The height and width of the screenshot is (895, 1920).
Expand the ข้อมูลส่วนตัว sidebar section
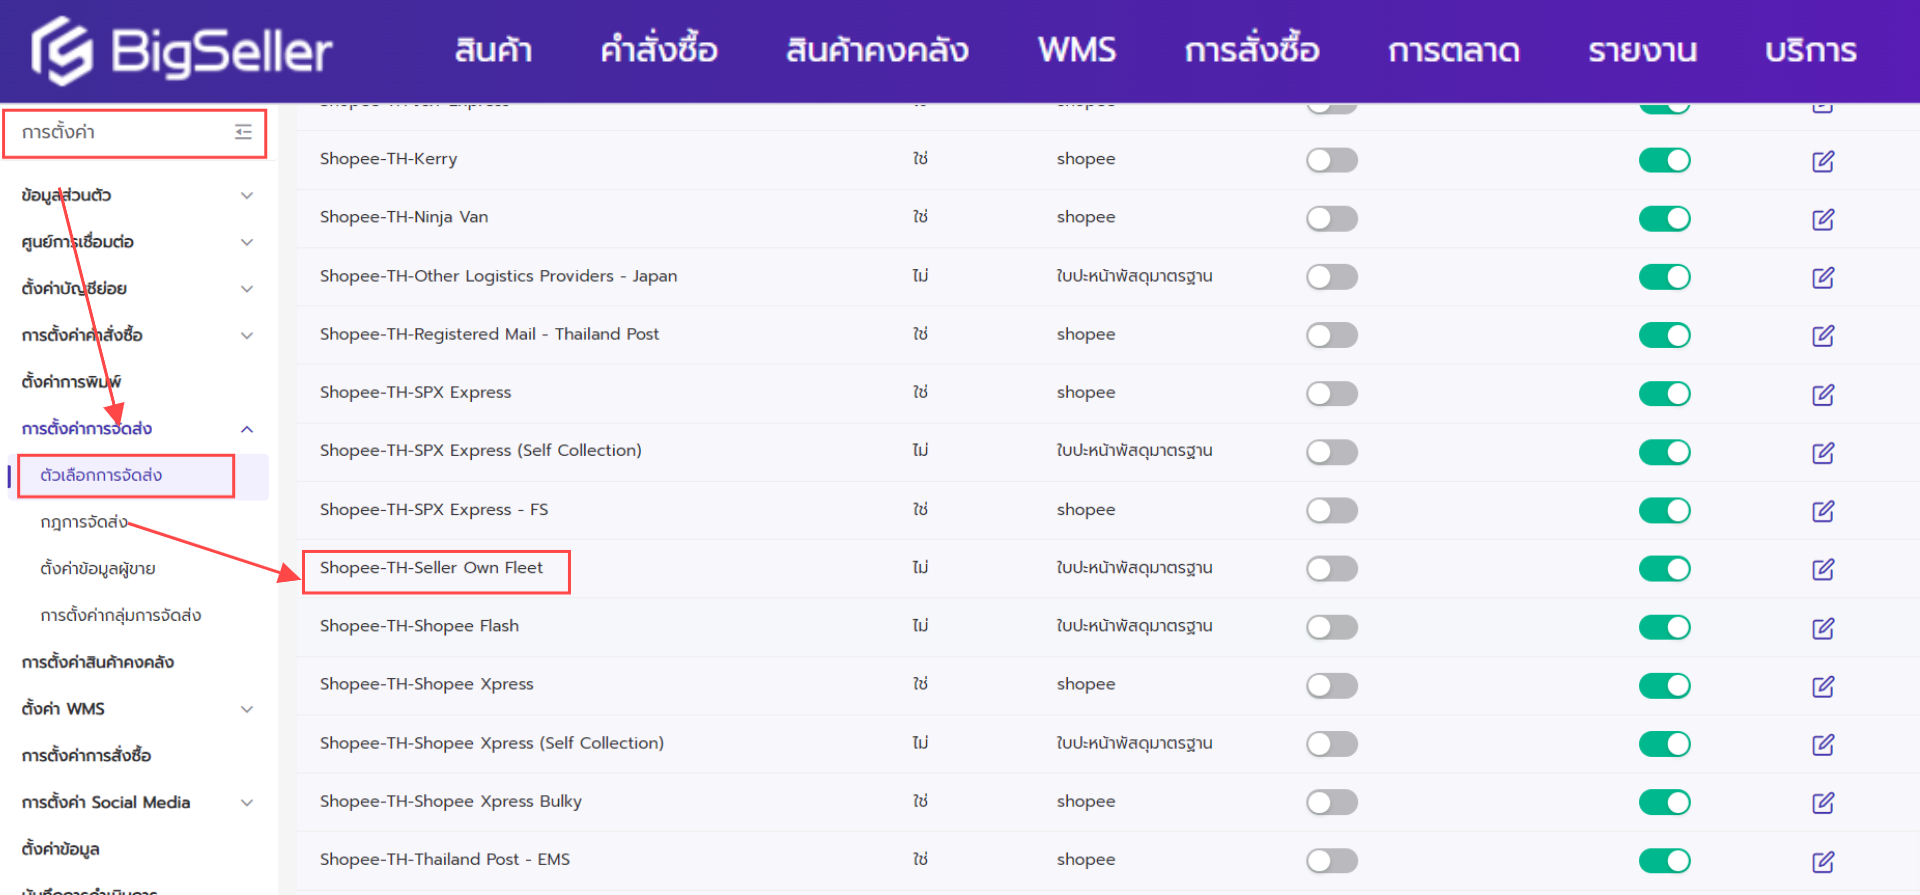pos(246,195)
